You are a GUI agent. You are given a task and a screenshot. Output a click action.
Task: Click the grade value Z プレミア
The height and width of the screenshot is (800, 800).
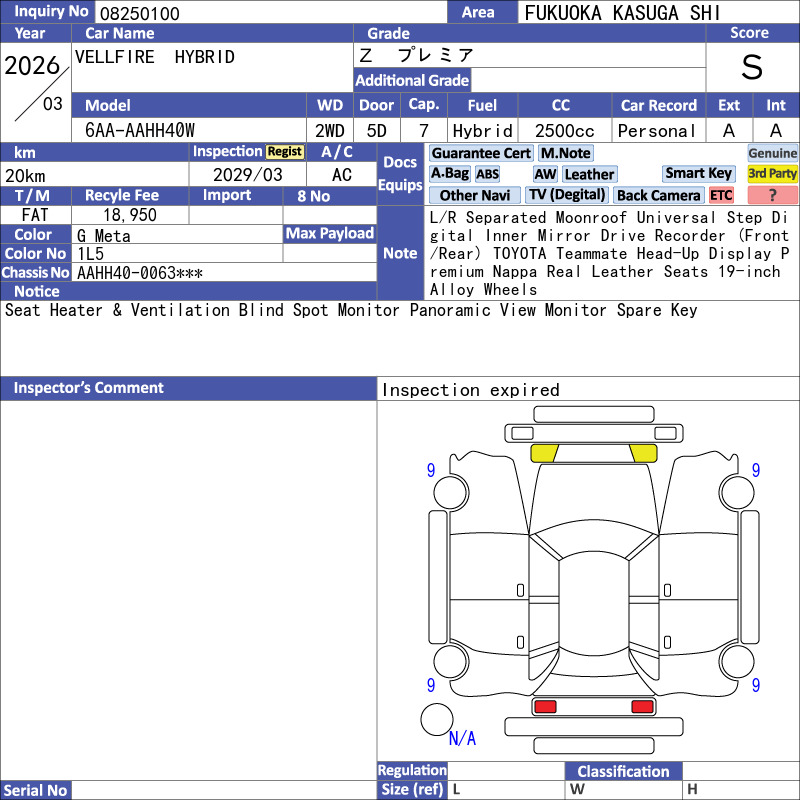(x=416, y=55)
